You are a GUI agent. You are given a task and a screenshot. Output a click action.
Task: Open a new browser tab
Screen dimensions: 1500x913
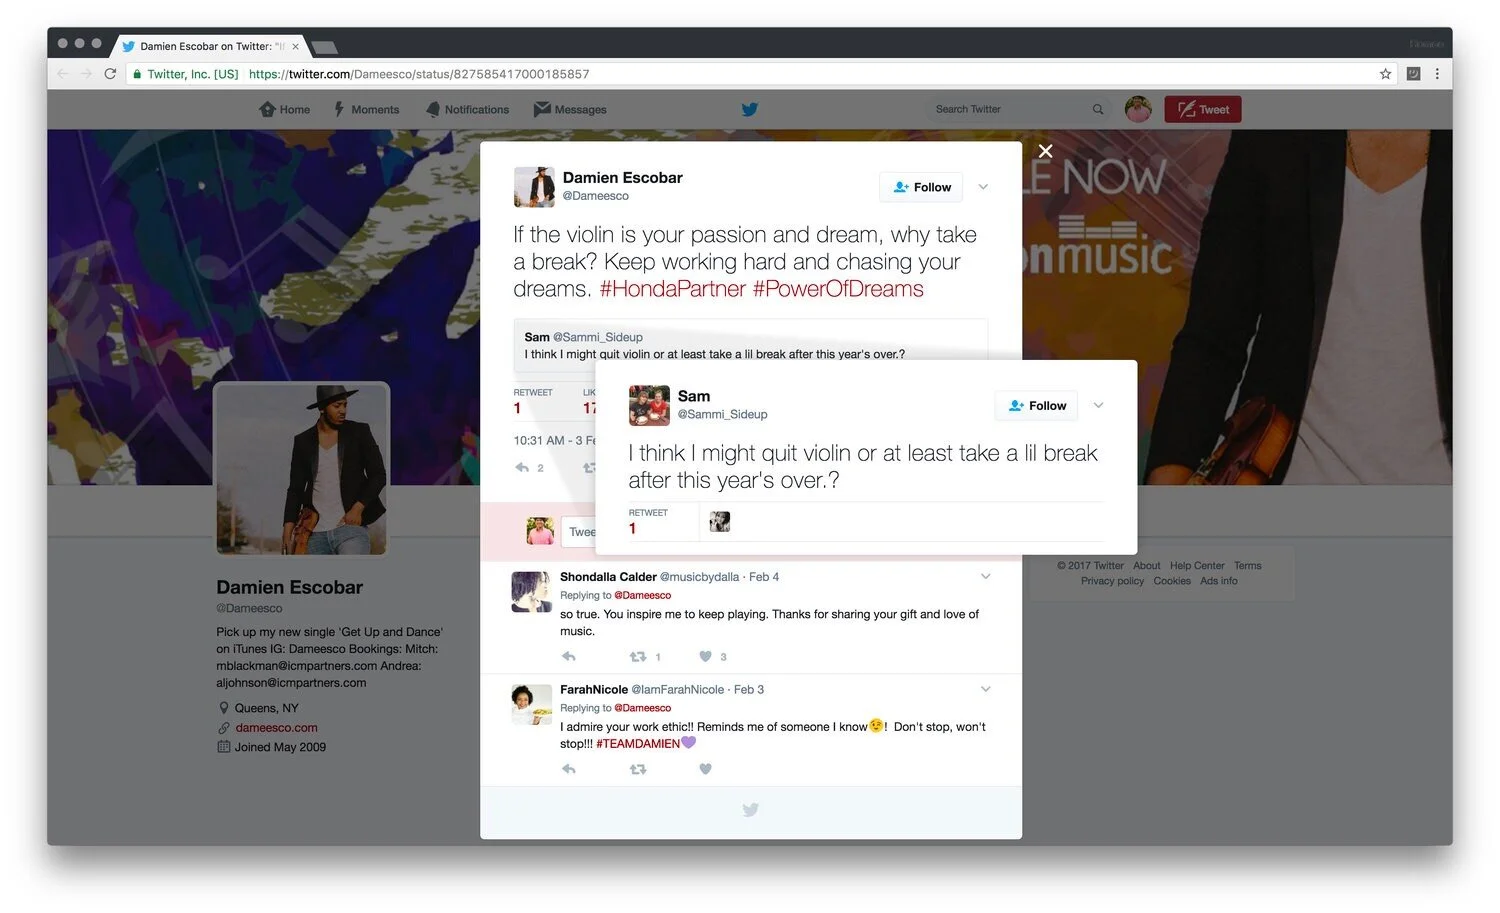[324, 47]
